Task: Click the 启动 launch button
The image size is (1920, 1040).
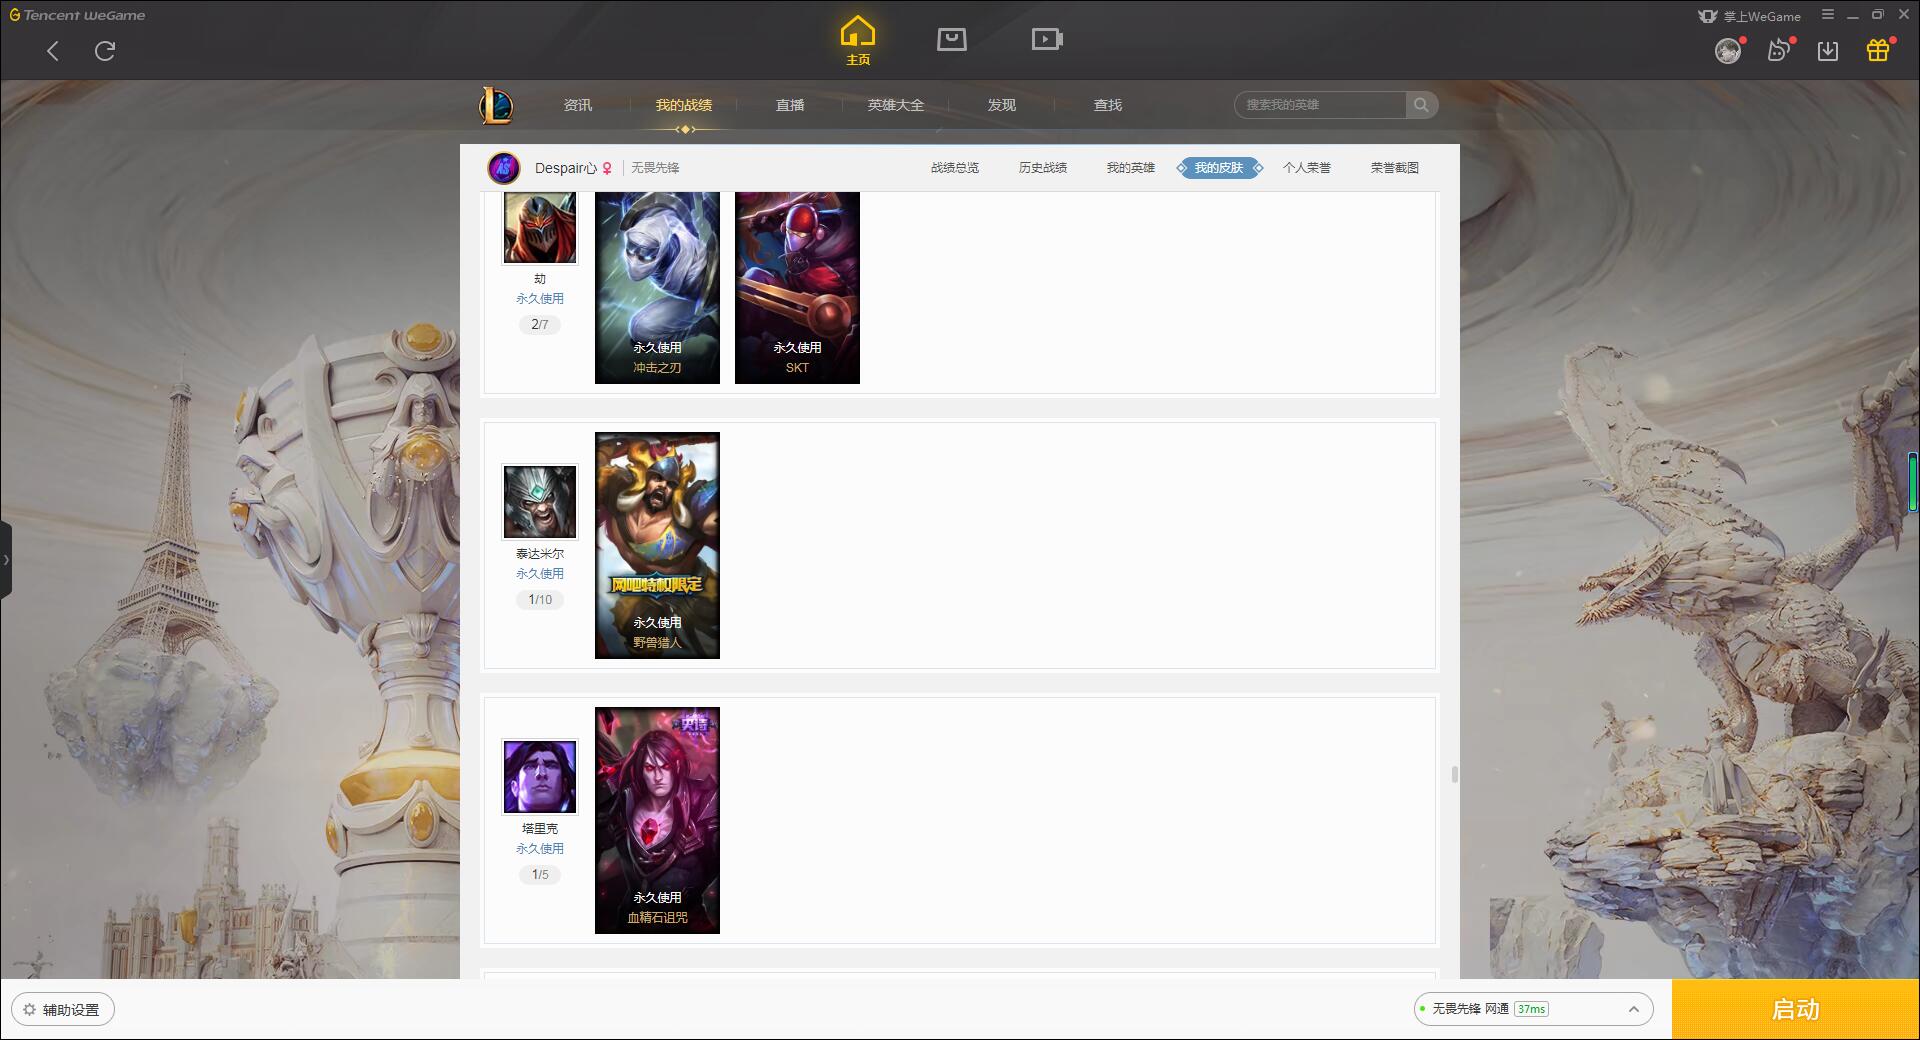Action: (x=1795, y=1009)
